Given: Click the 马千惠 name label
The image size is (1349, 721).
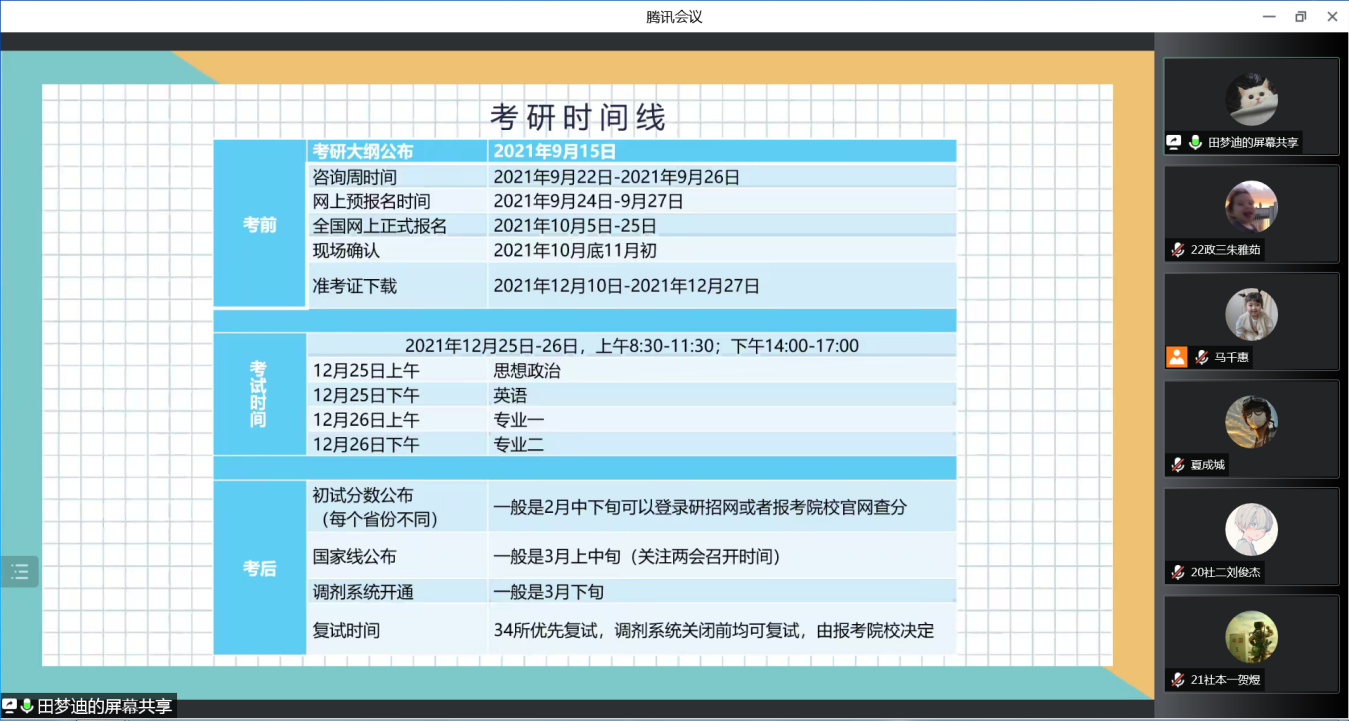Looking at the screenshot, I should [1231, 357].
